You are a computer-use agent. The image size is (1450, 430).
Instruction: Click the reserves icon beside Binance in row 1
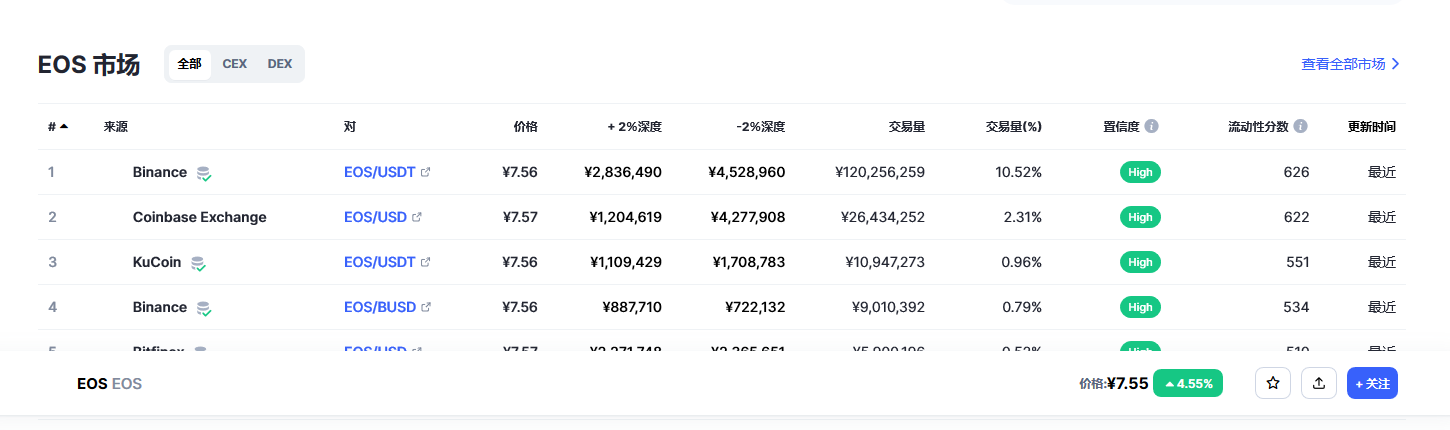coord(204,173)
